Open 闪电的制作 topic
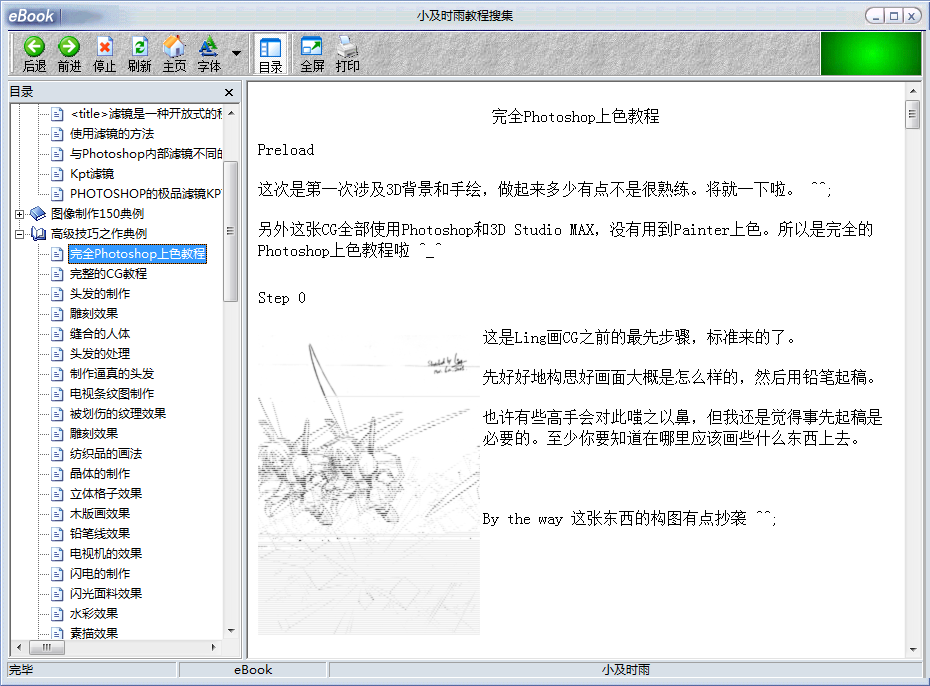Image resolution: width=930 pixels, height=686 pixels. [x=100, y=574]
